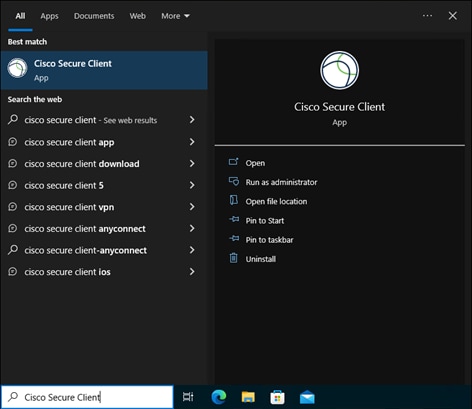Open the three-dot options menu
This screenshot has height=409, width=472.
click(x=427, y=16)
